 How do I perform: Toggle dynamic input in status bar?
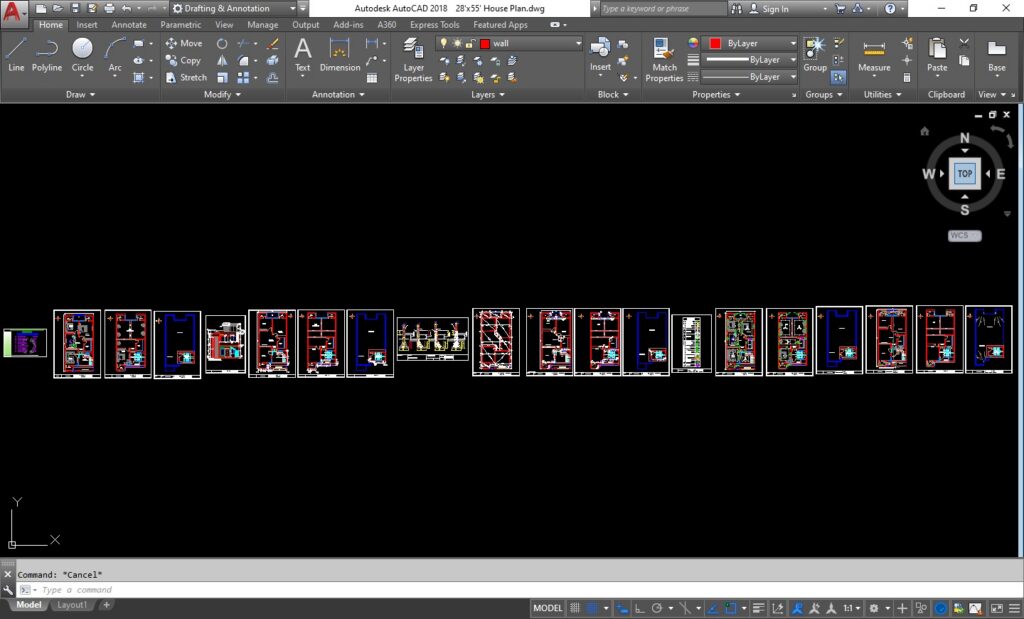(x=622, y=608)
